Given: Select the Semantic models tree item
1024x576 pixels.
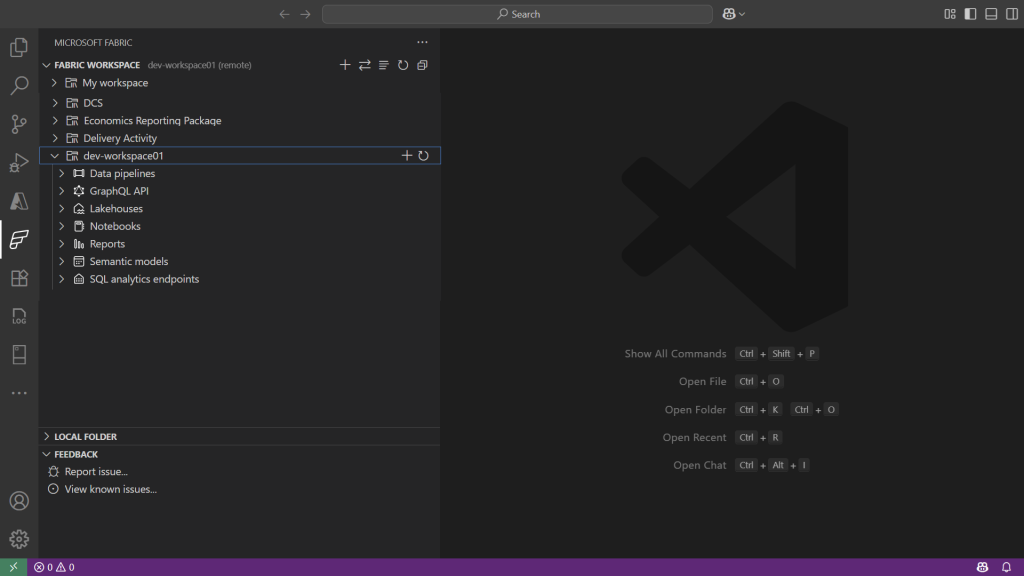Looking at the screenshot, I should coord(128,262).
